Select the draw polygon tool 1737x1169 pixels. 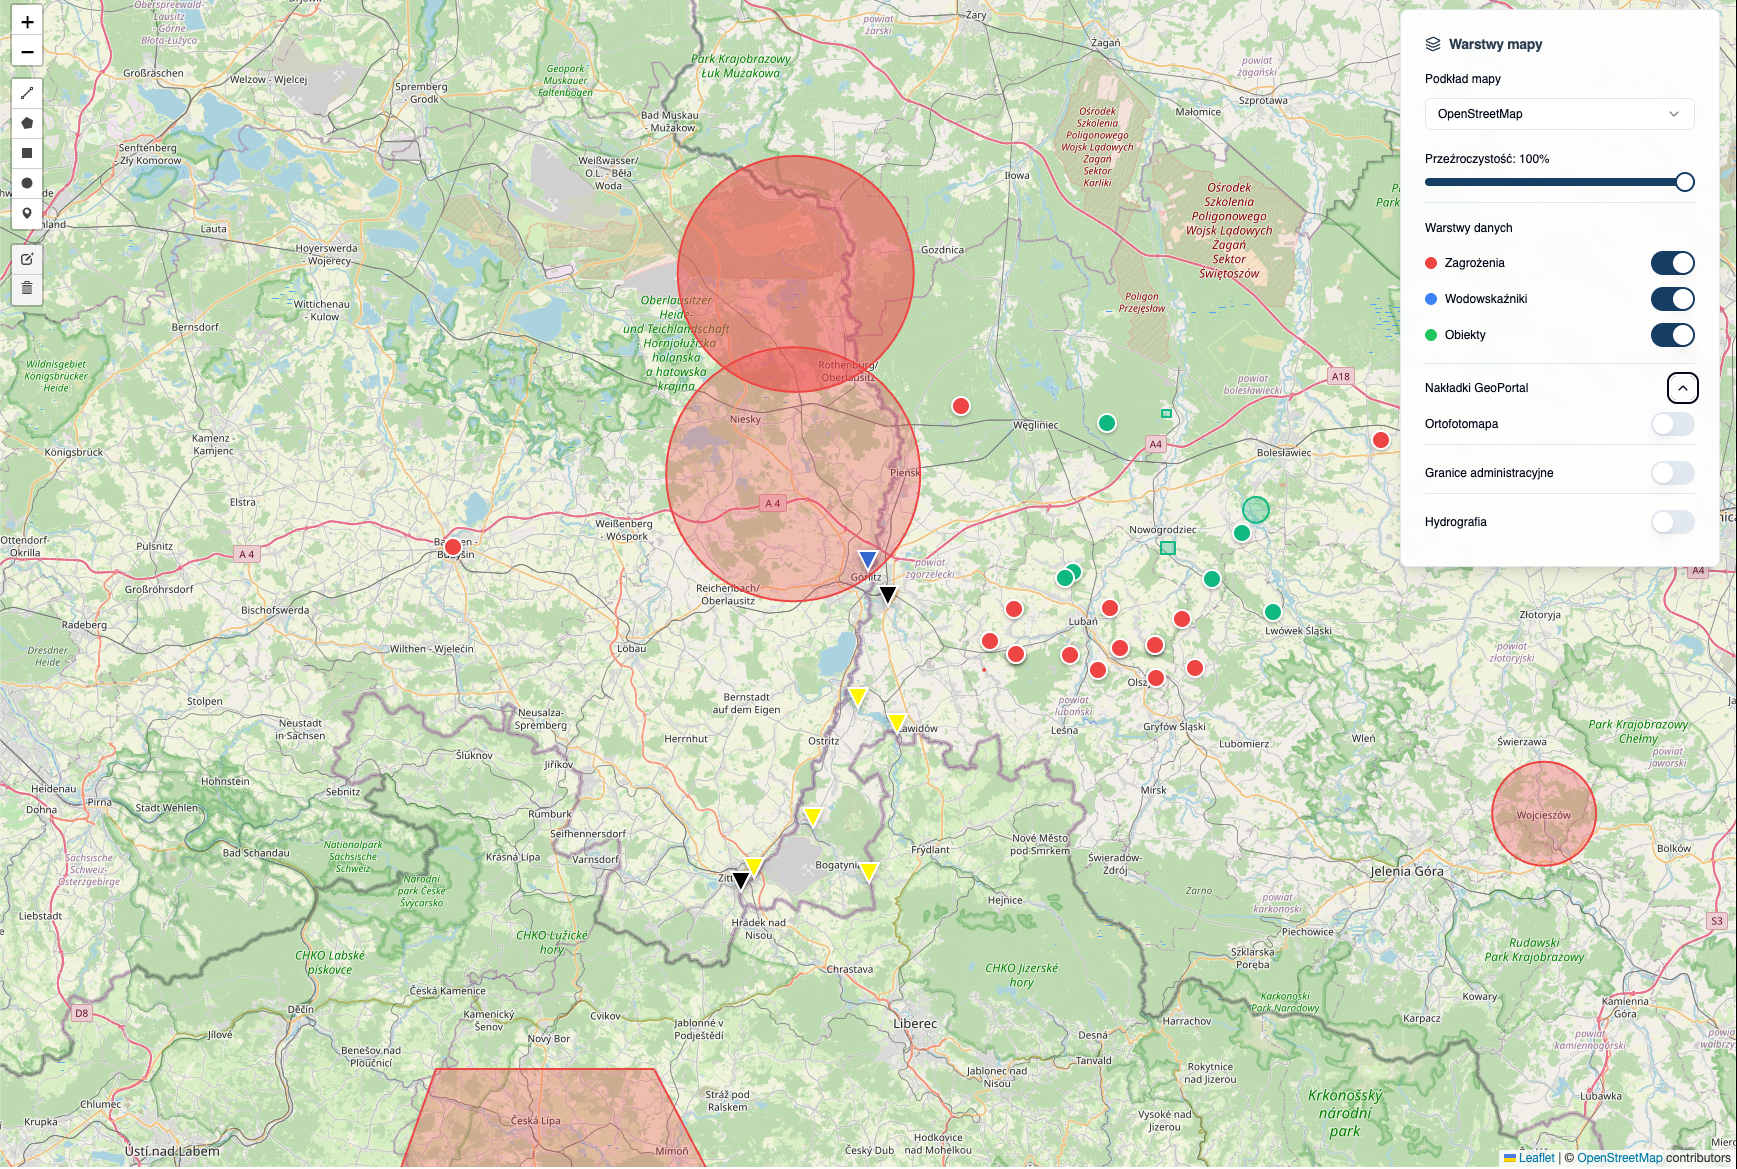coord(27,123)
